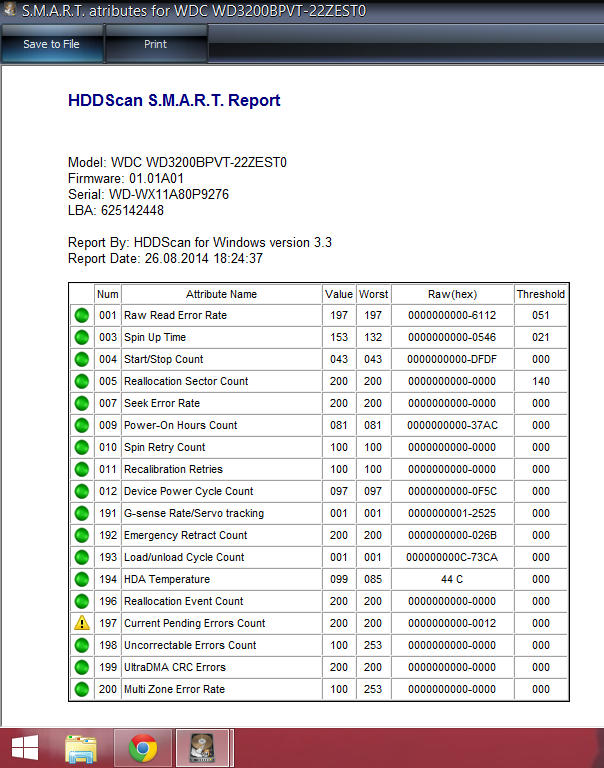Screen dimensions: 604x768
Task: Click green status icon for Power-On Hours Count
Action: point(81,425)
